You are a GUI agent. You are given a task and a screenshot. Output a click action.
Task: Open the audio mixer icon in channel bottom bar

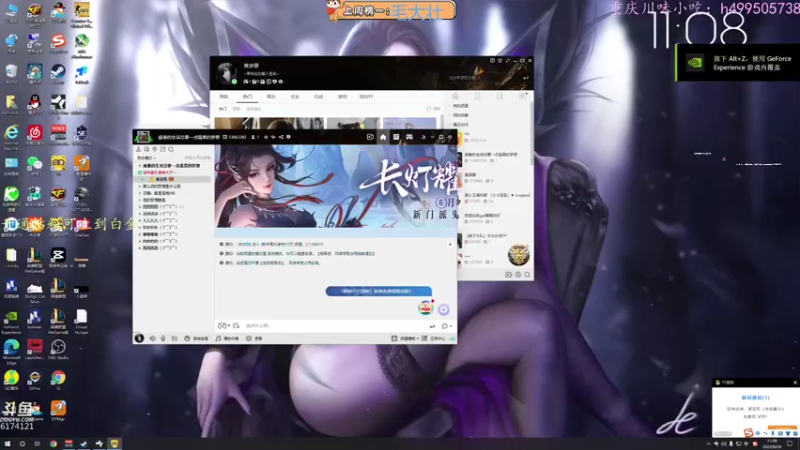point(174,338)
